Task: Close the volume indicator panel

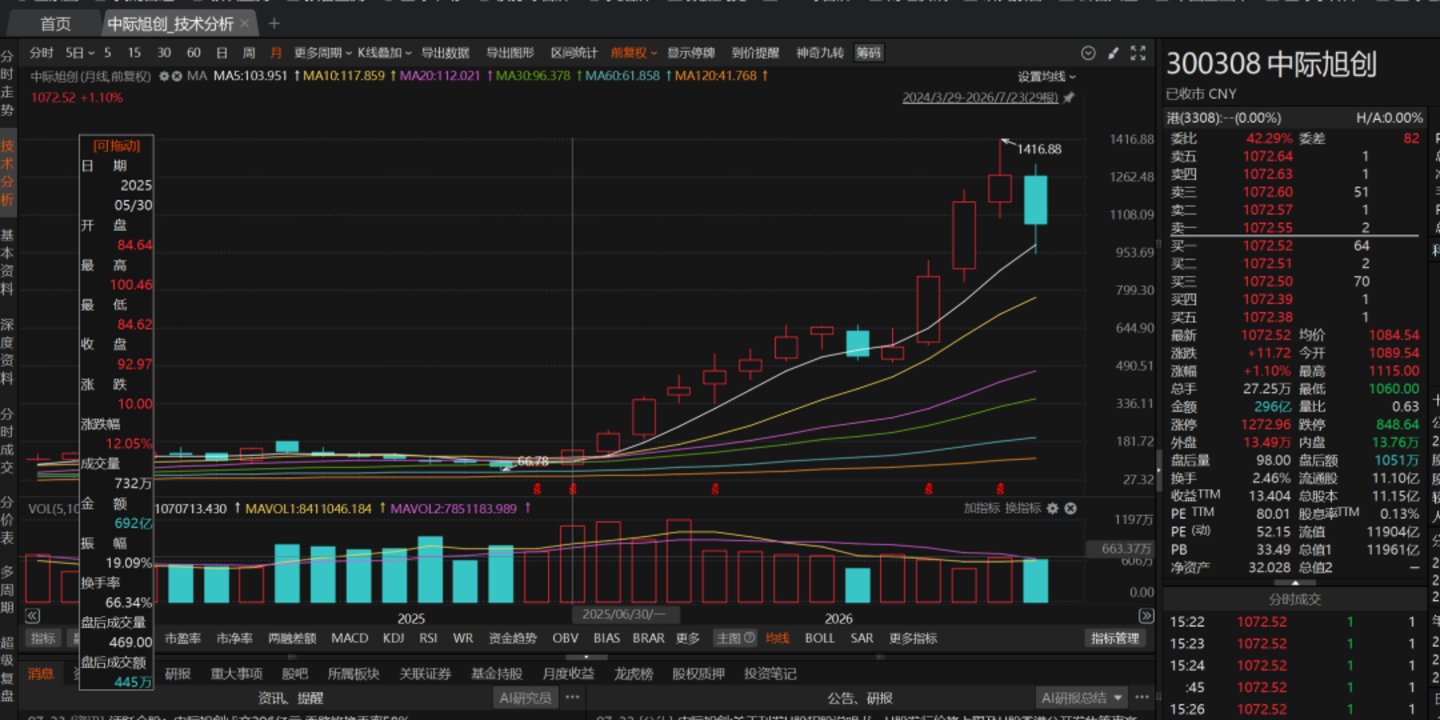Action: [1070, 509]
